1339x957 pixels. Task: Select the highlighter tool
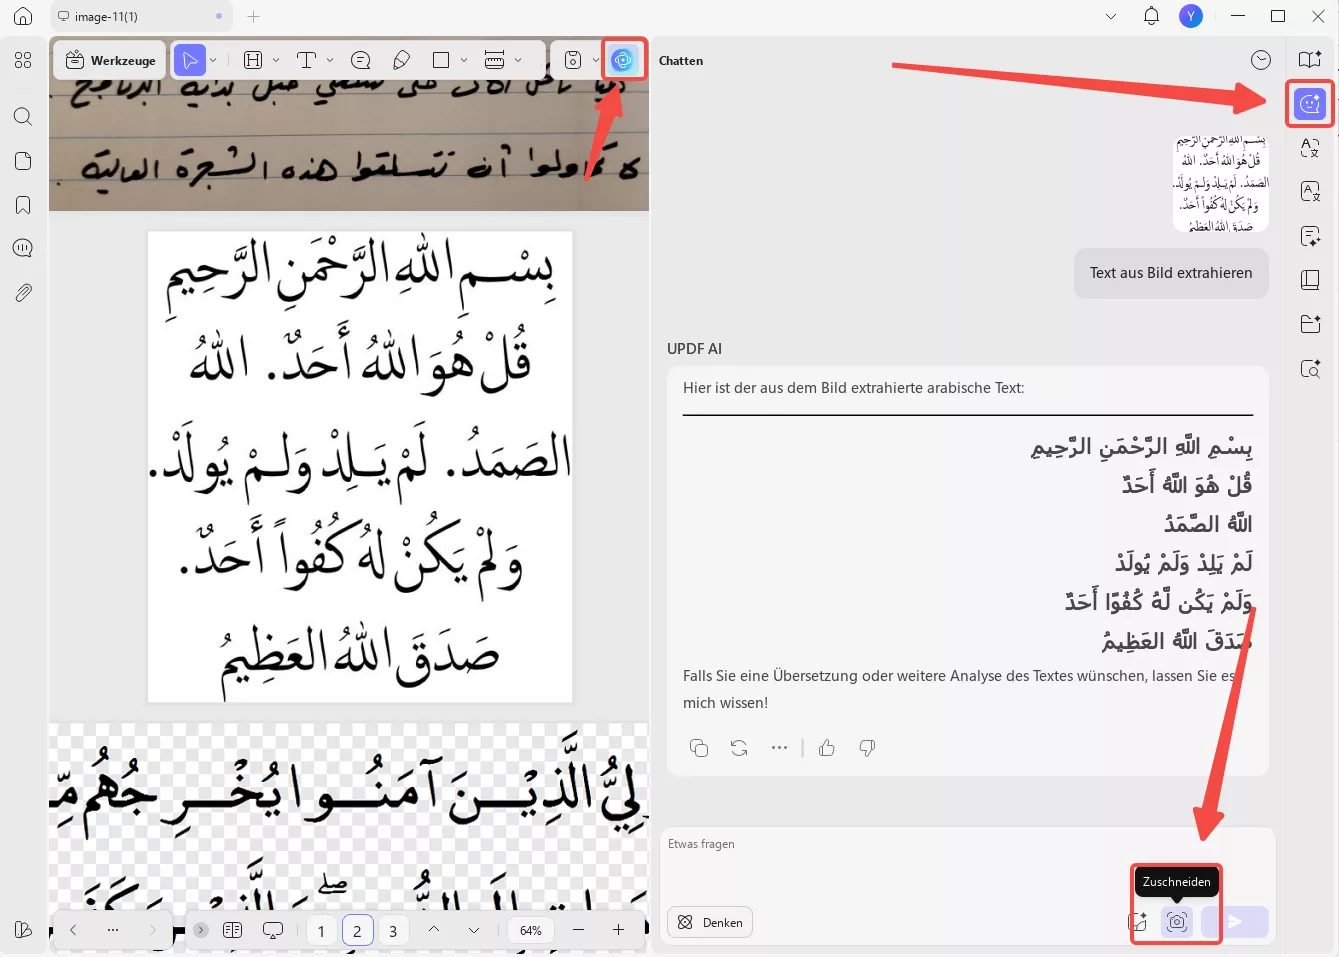tap(401, 59)
